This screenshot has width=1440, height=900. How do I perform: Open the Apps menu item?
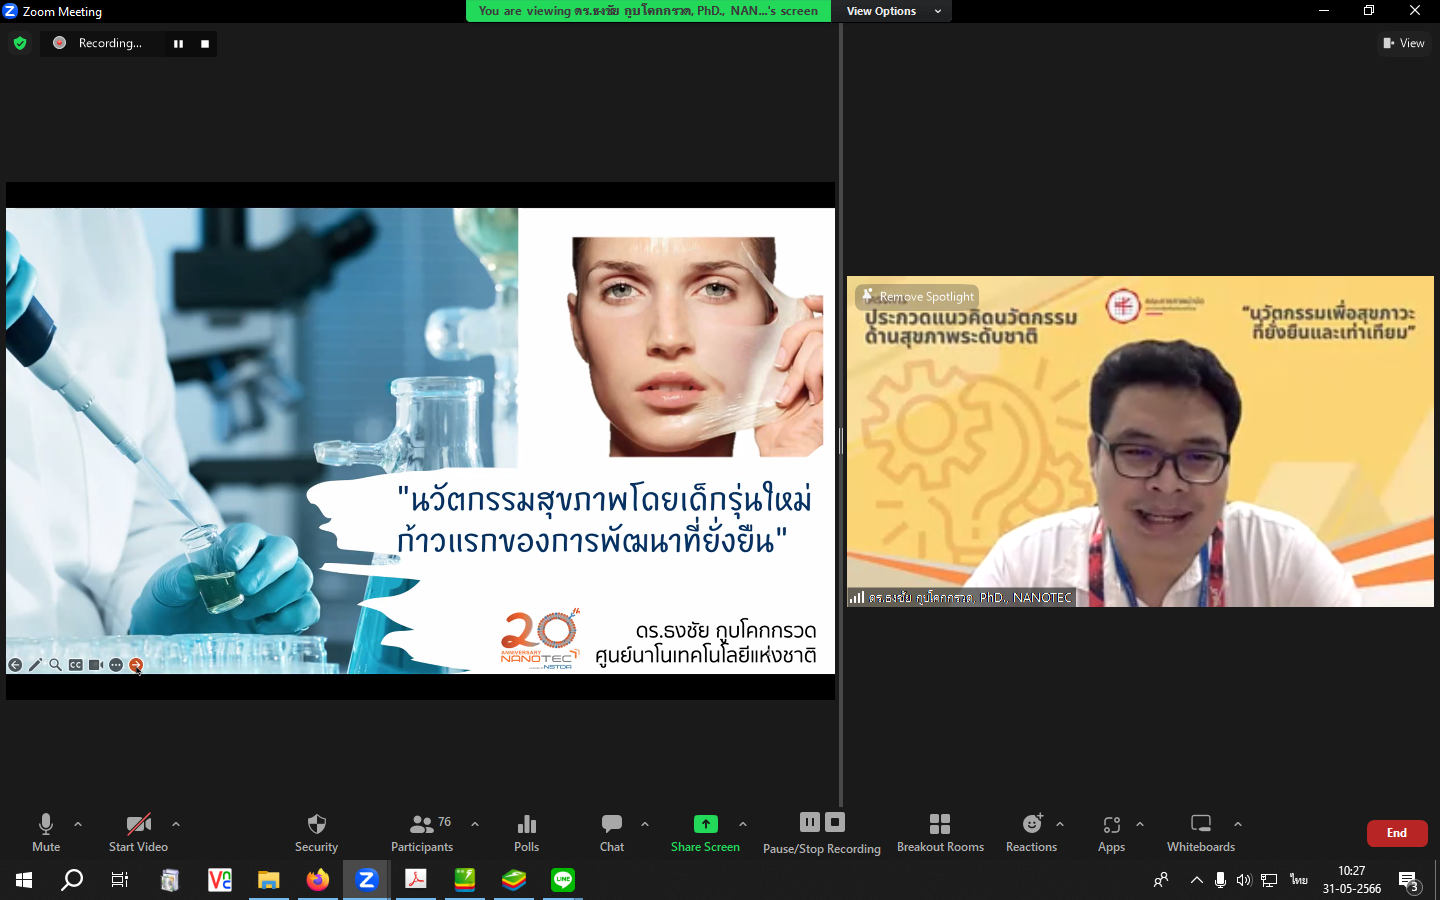[1111, 832]
